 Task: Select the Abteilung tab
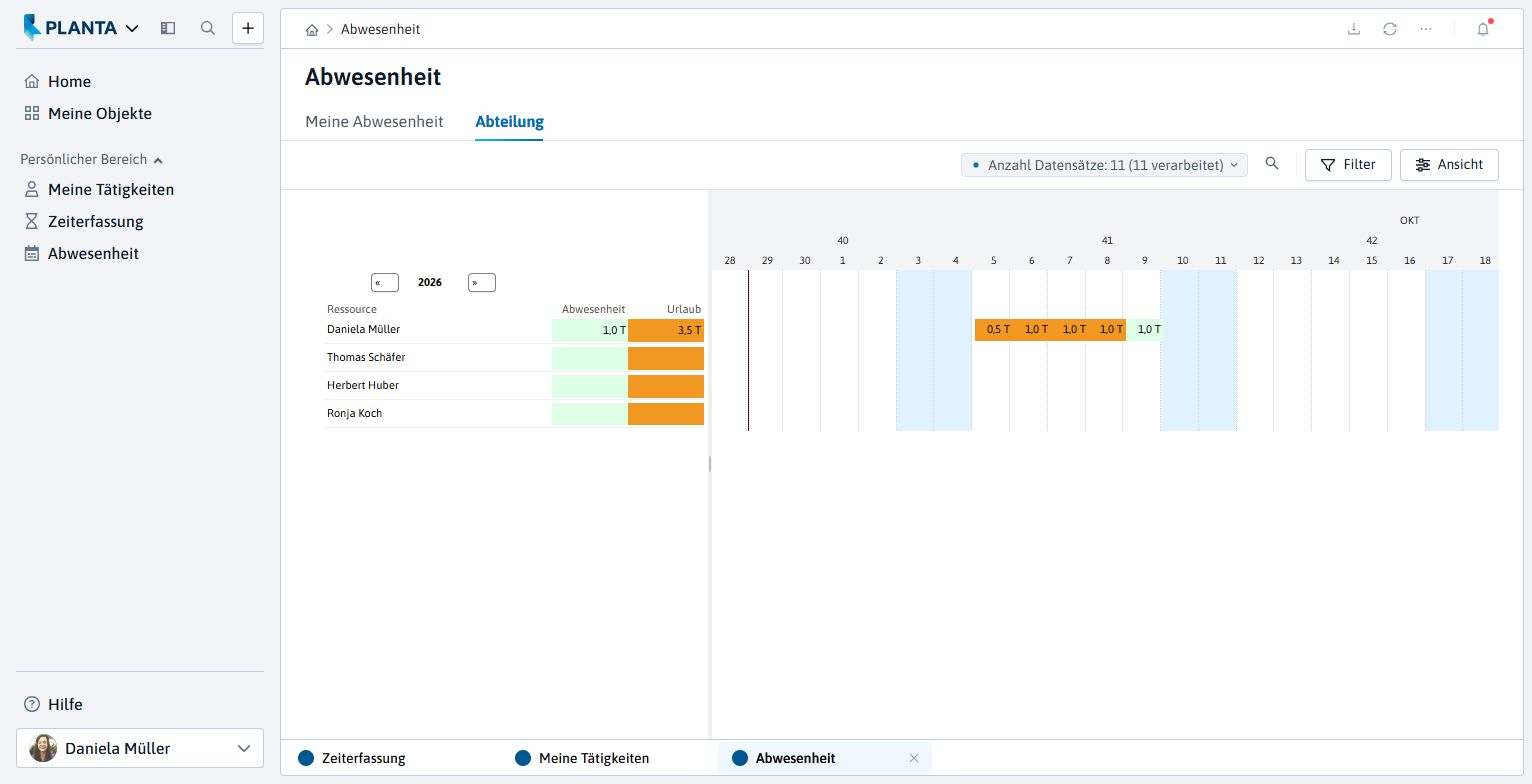click(x=509, y=122)
